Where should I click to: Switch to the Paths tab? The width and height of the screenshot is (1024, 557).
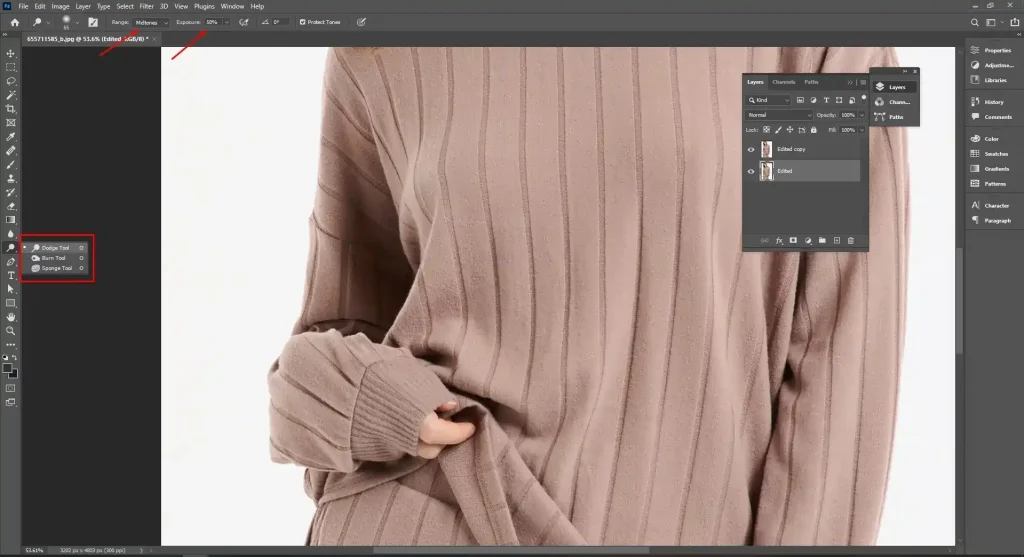tap(811, 82)
